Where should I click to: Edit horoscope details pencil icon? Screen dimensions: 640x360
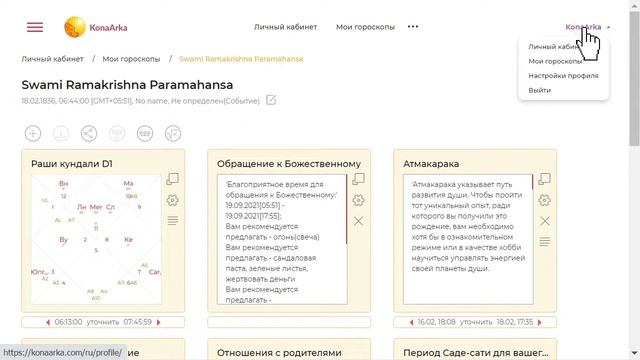(x=271, y=100)
